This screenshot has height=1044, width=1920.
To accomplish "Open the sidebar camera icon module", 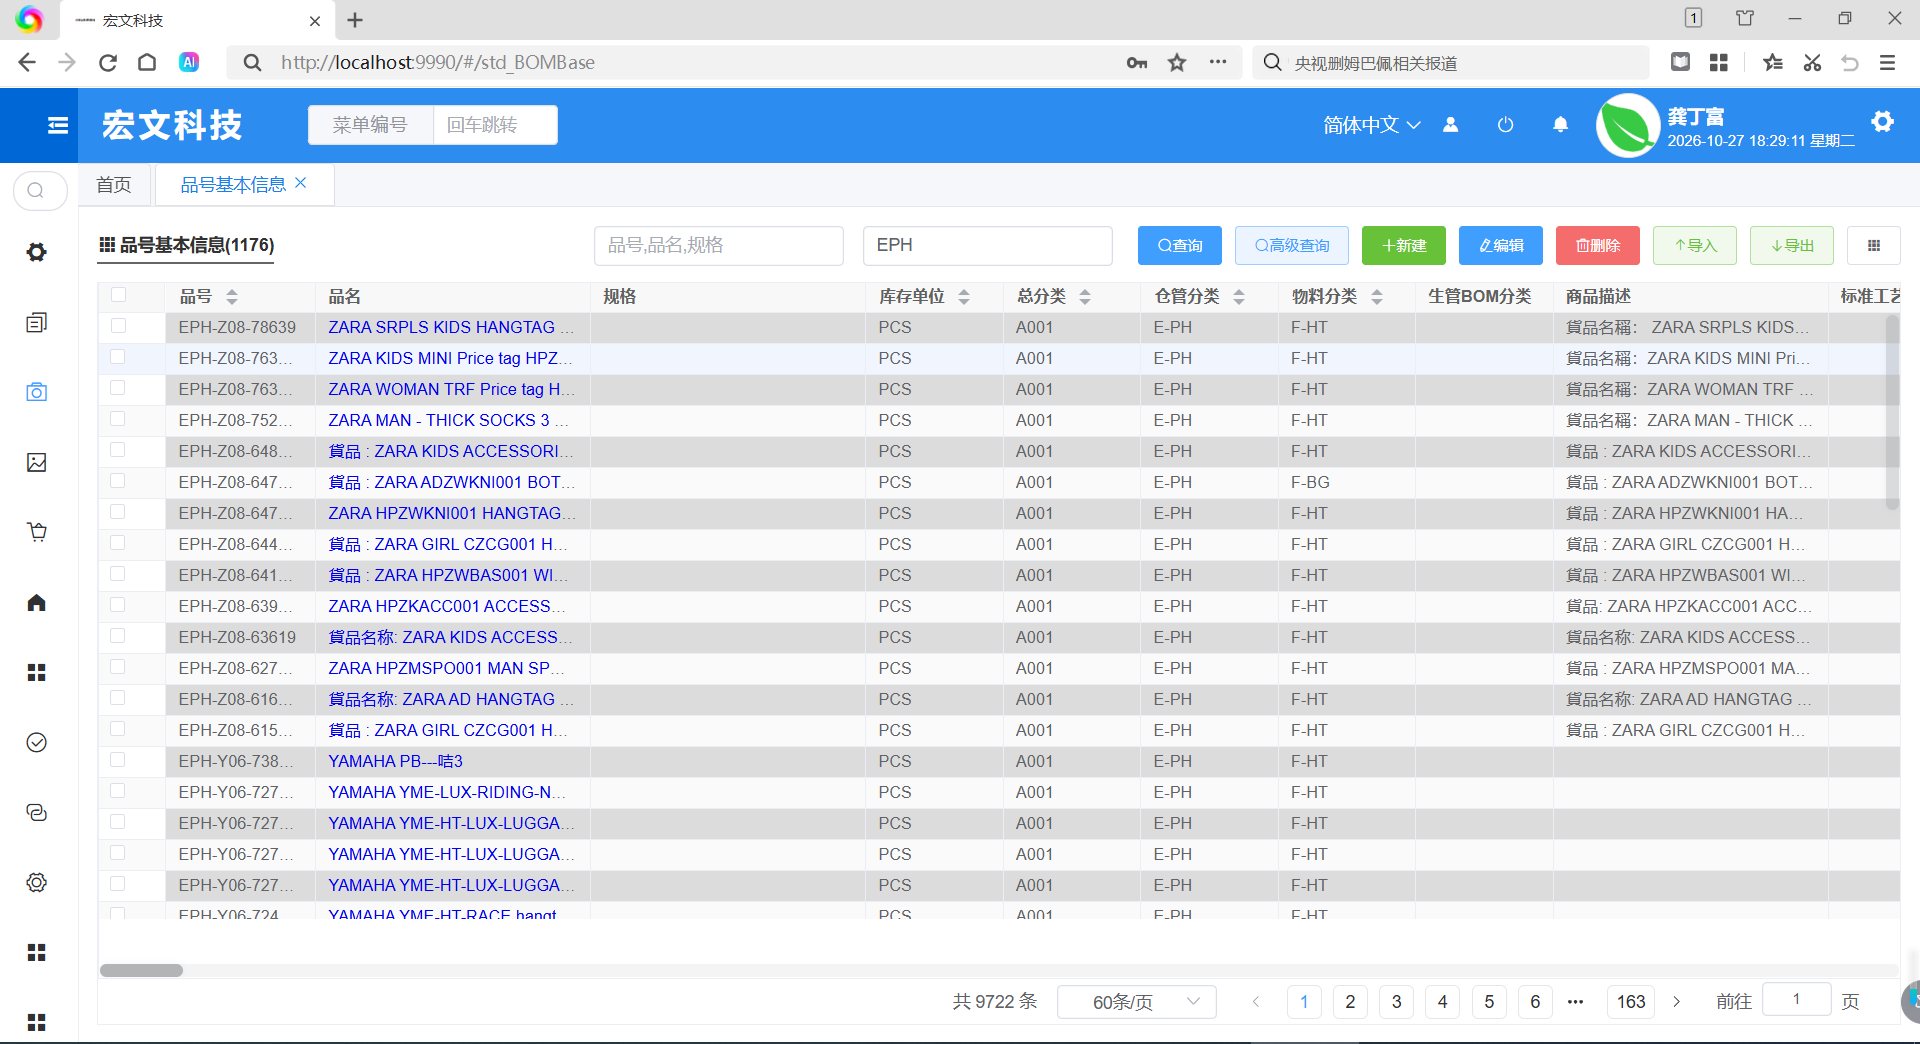I will [37, 392].
